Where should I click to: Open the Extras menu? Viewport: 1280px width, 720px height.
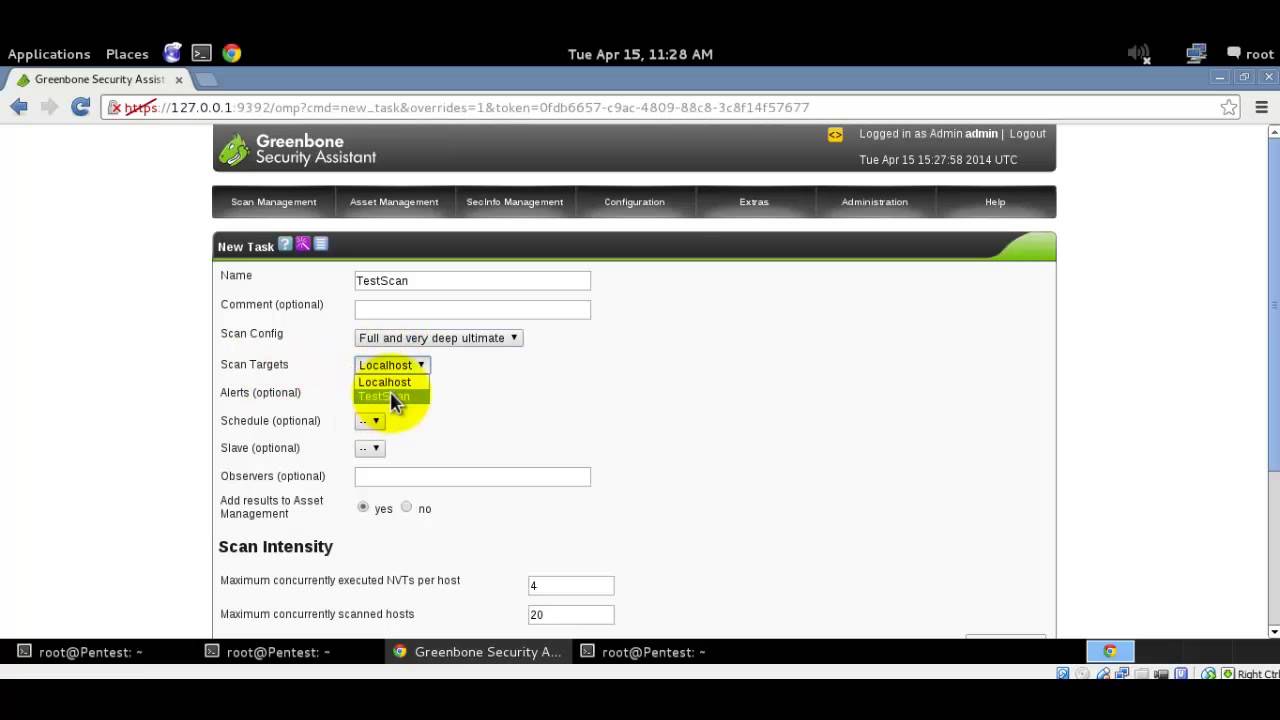click(754, 202)
